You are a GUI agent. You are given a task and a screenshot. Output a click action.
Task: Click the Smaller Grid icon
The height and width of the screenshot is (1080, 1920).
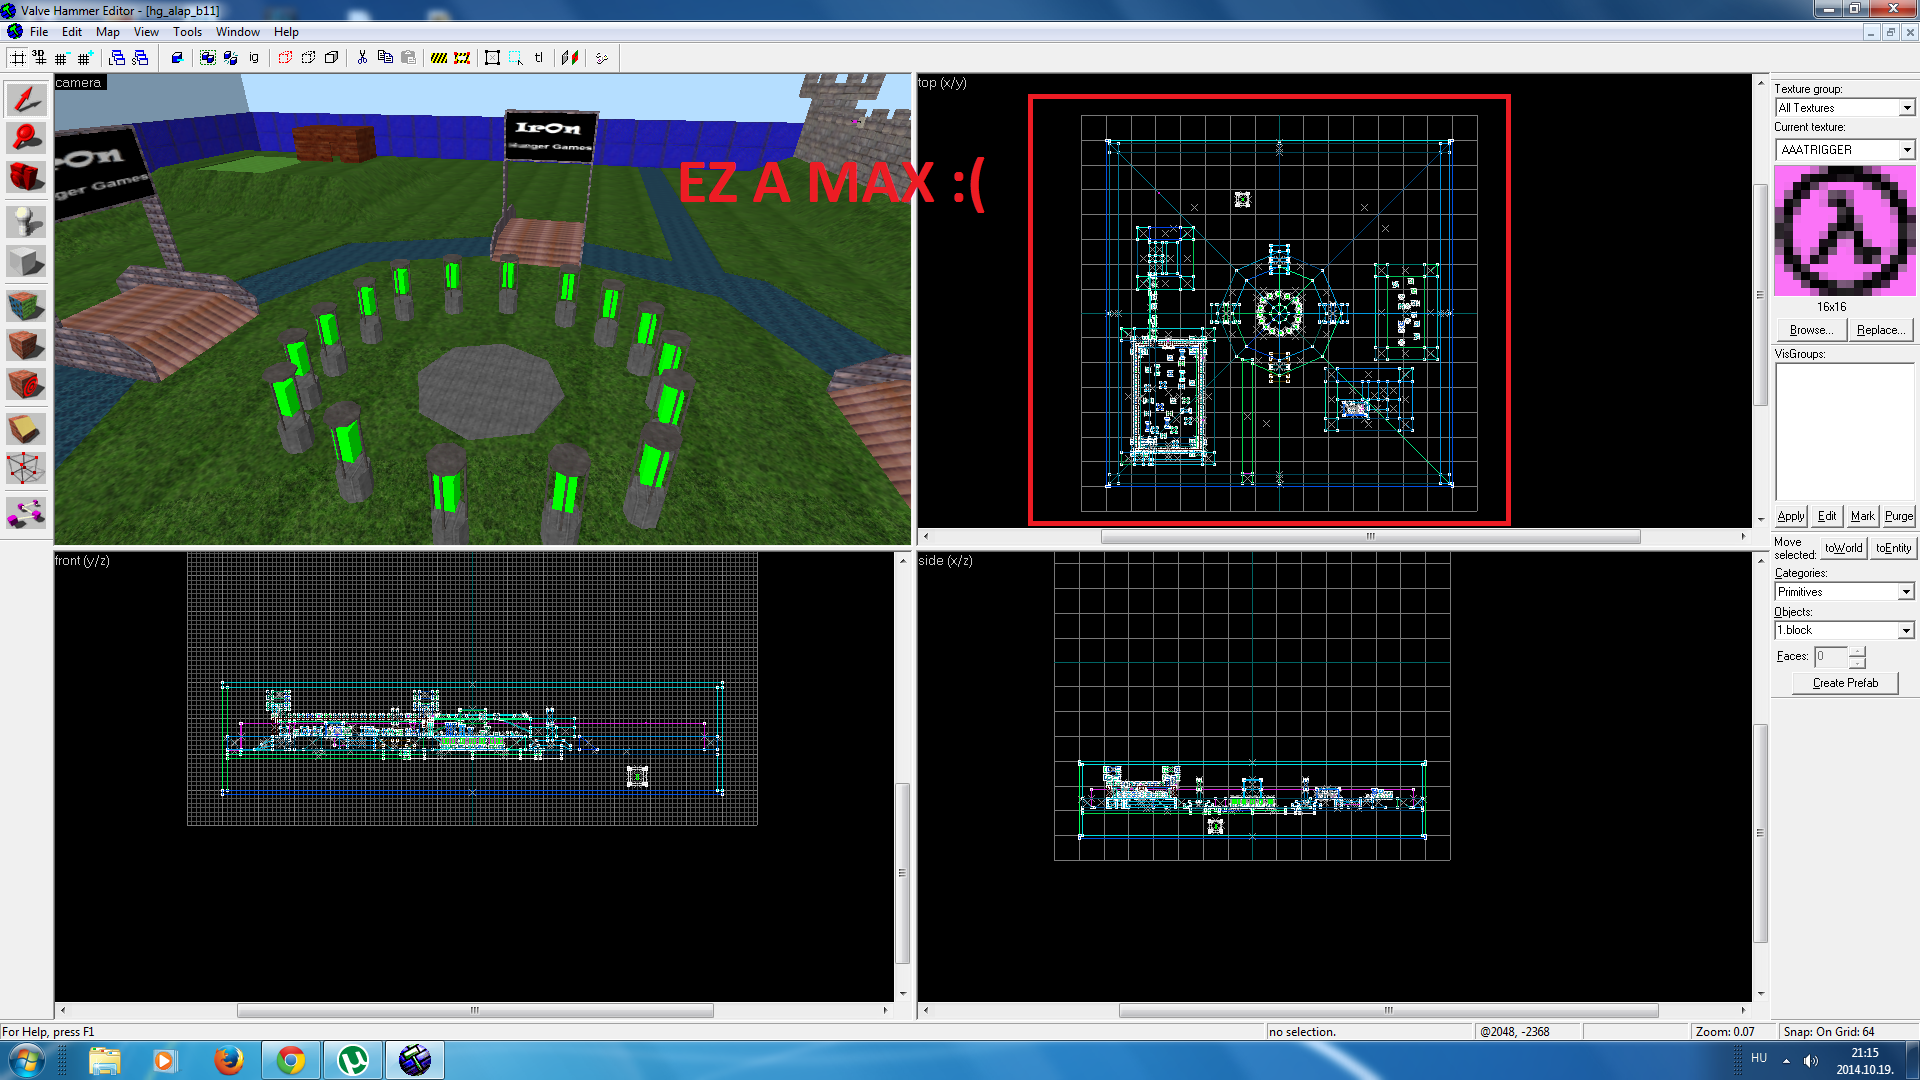tap(61, 58)
